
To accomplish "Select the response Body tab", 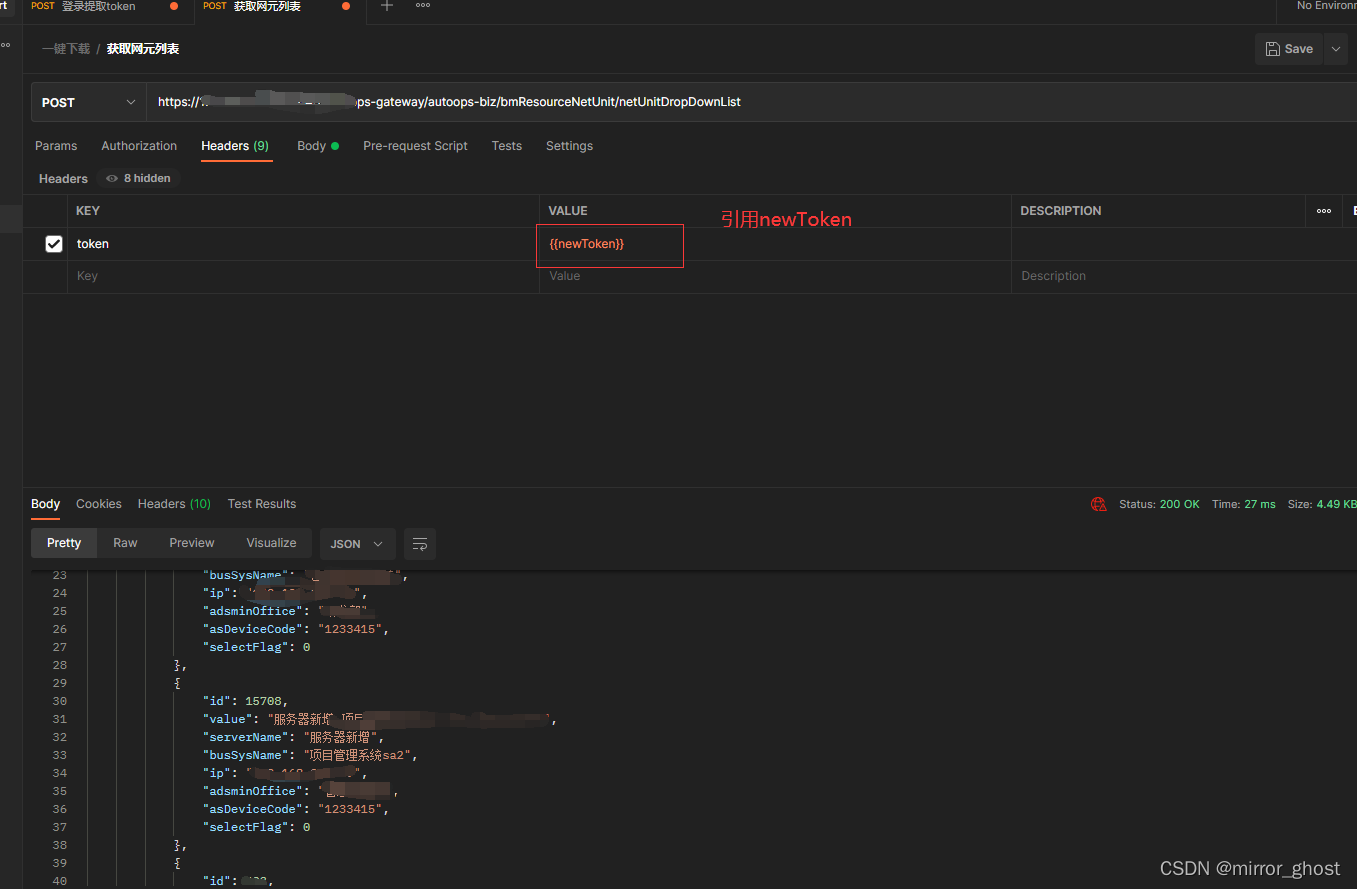I will pos(46,504).
